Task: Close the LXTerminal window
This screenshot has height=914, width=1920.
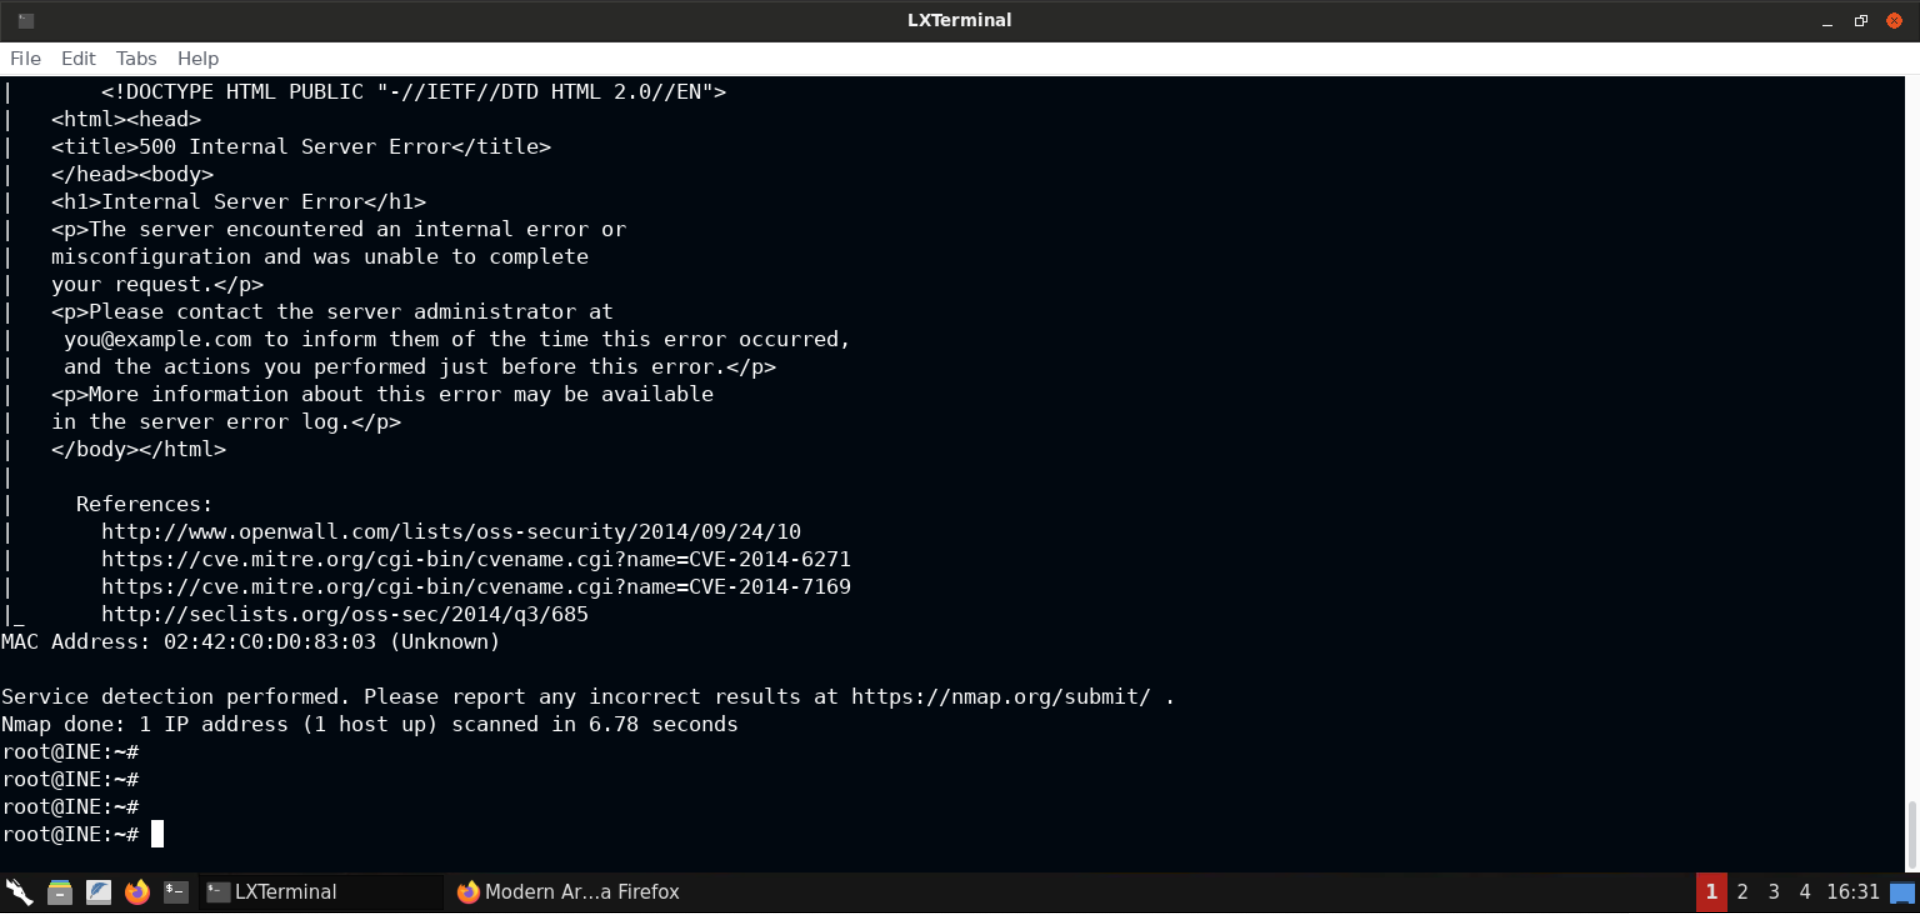Action: point(1894,21)
